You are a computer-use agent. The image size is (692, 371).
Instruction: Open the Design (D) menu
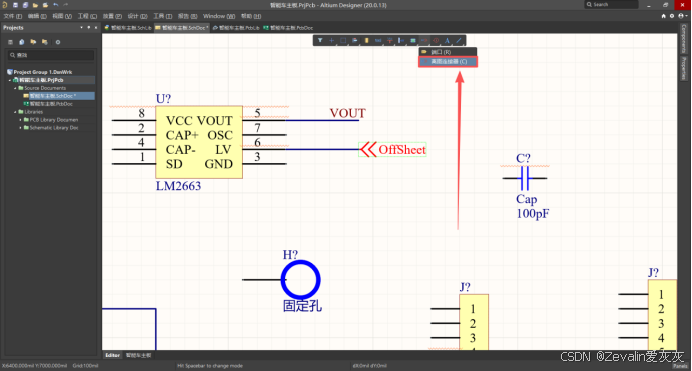[x=137, y=16]
